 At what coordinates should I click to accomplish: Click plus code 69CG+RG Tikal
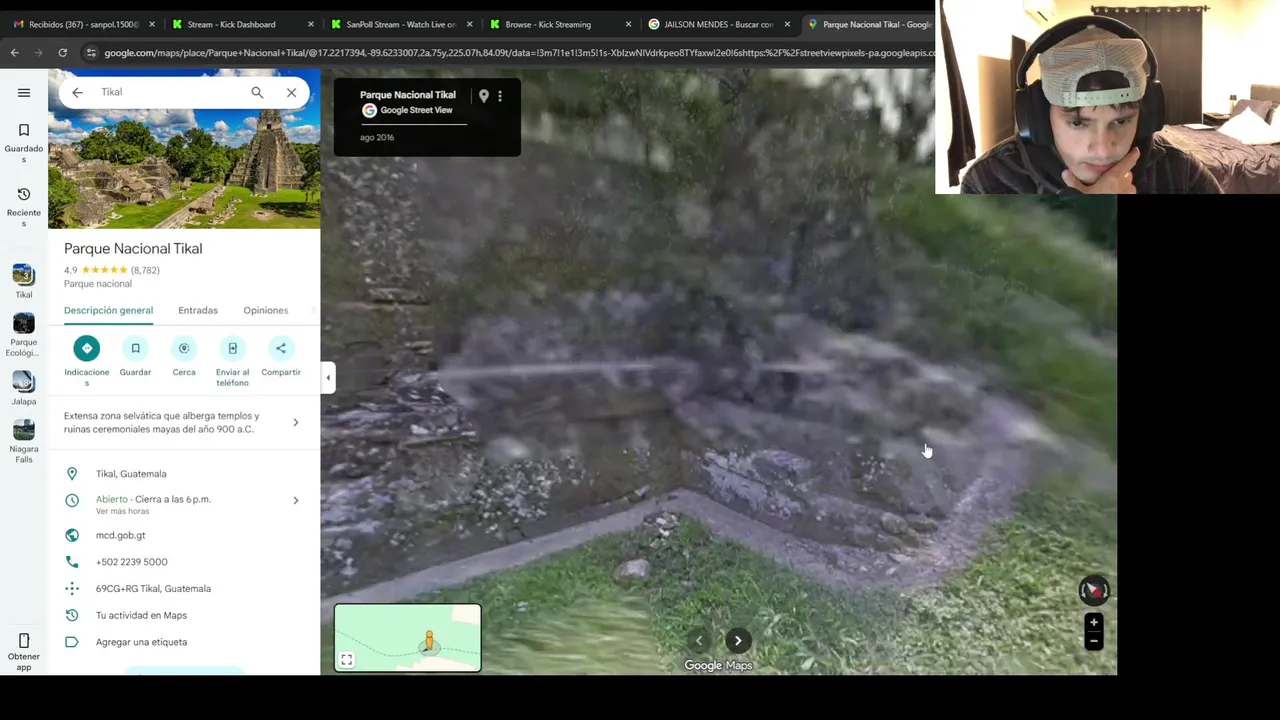click(153, 589)
